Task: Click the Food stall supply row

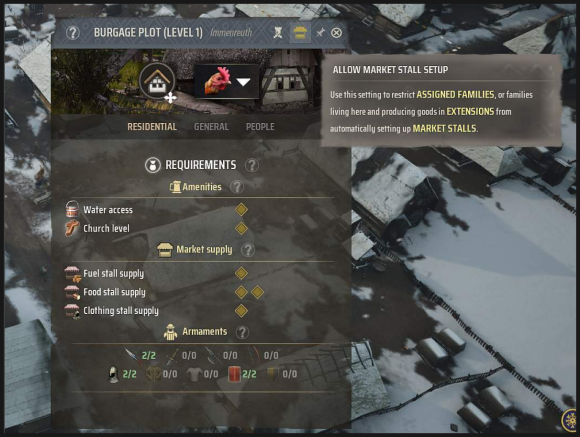Action: pyautogui.click(x=165, y=292)
